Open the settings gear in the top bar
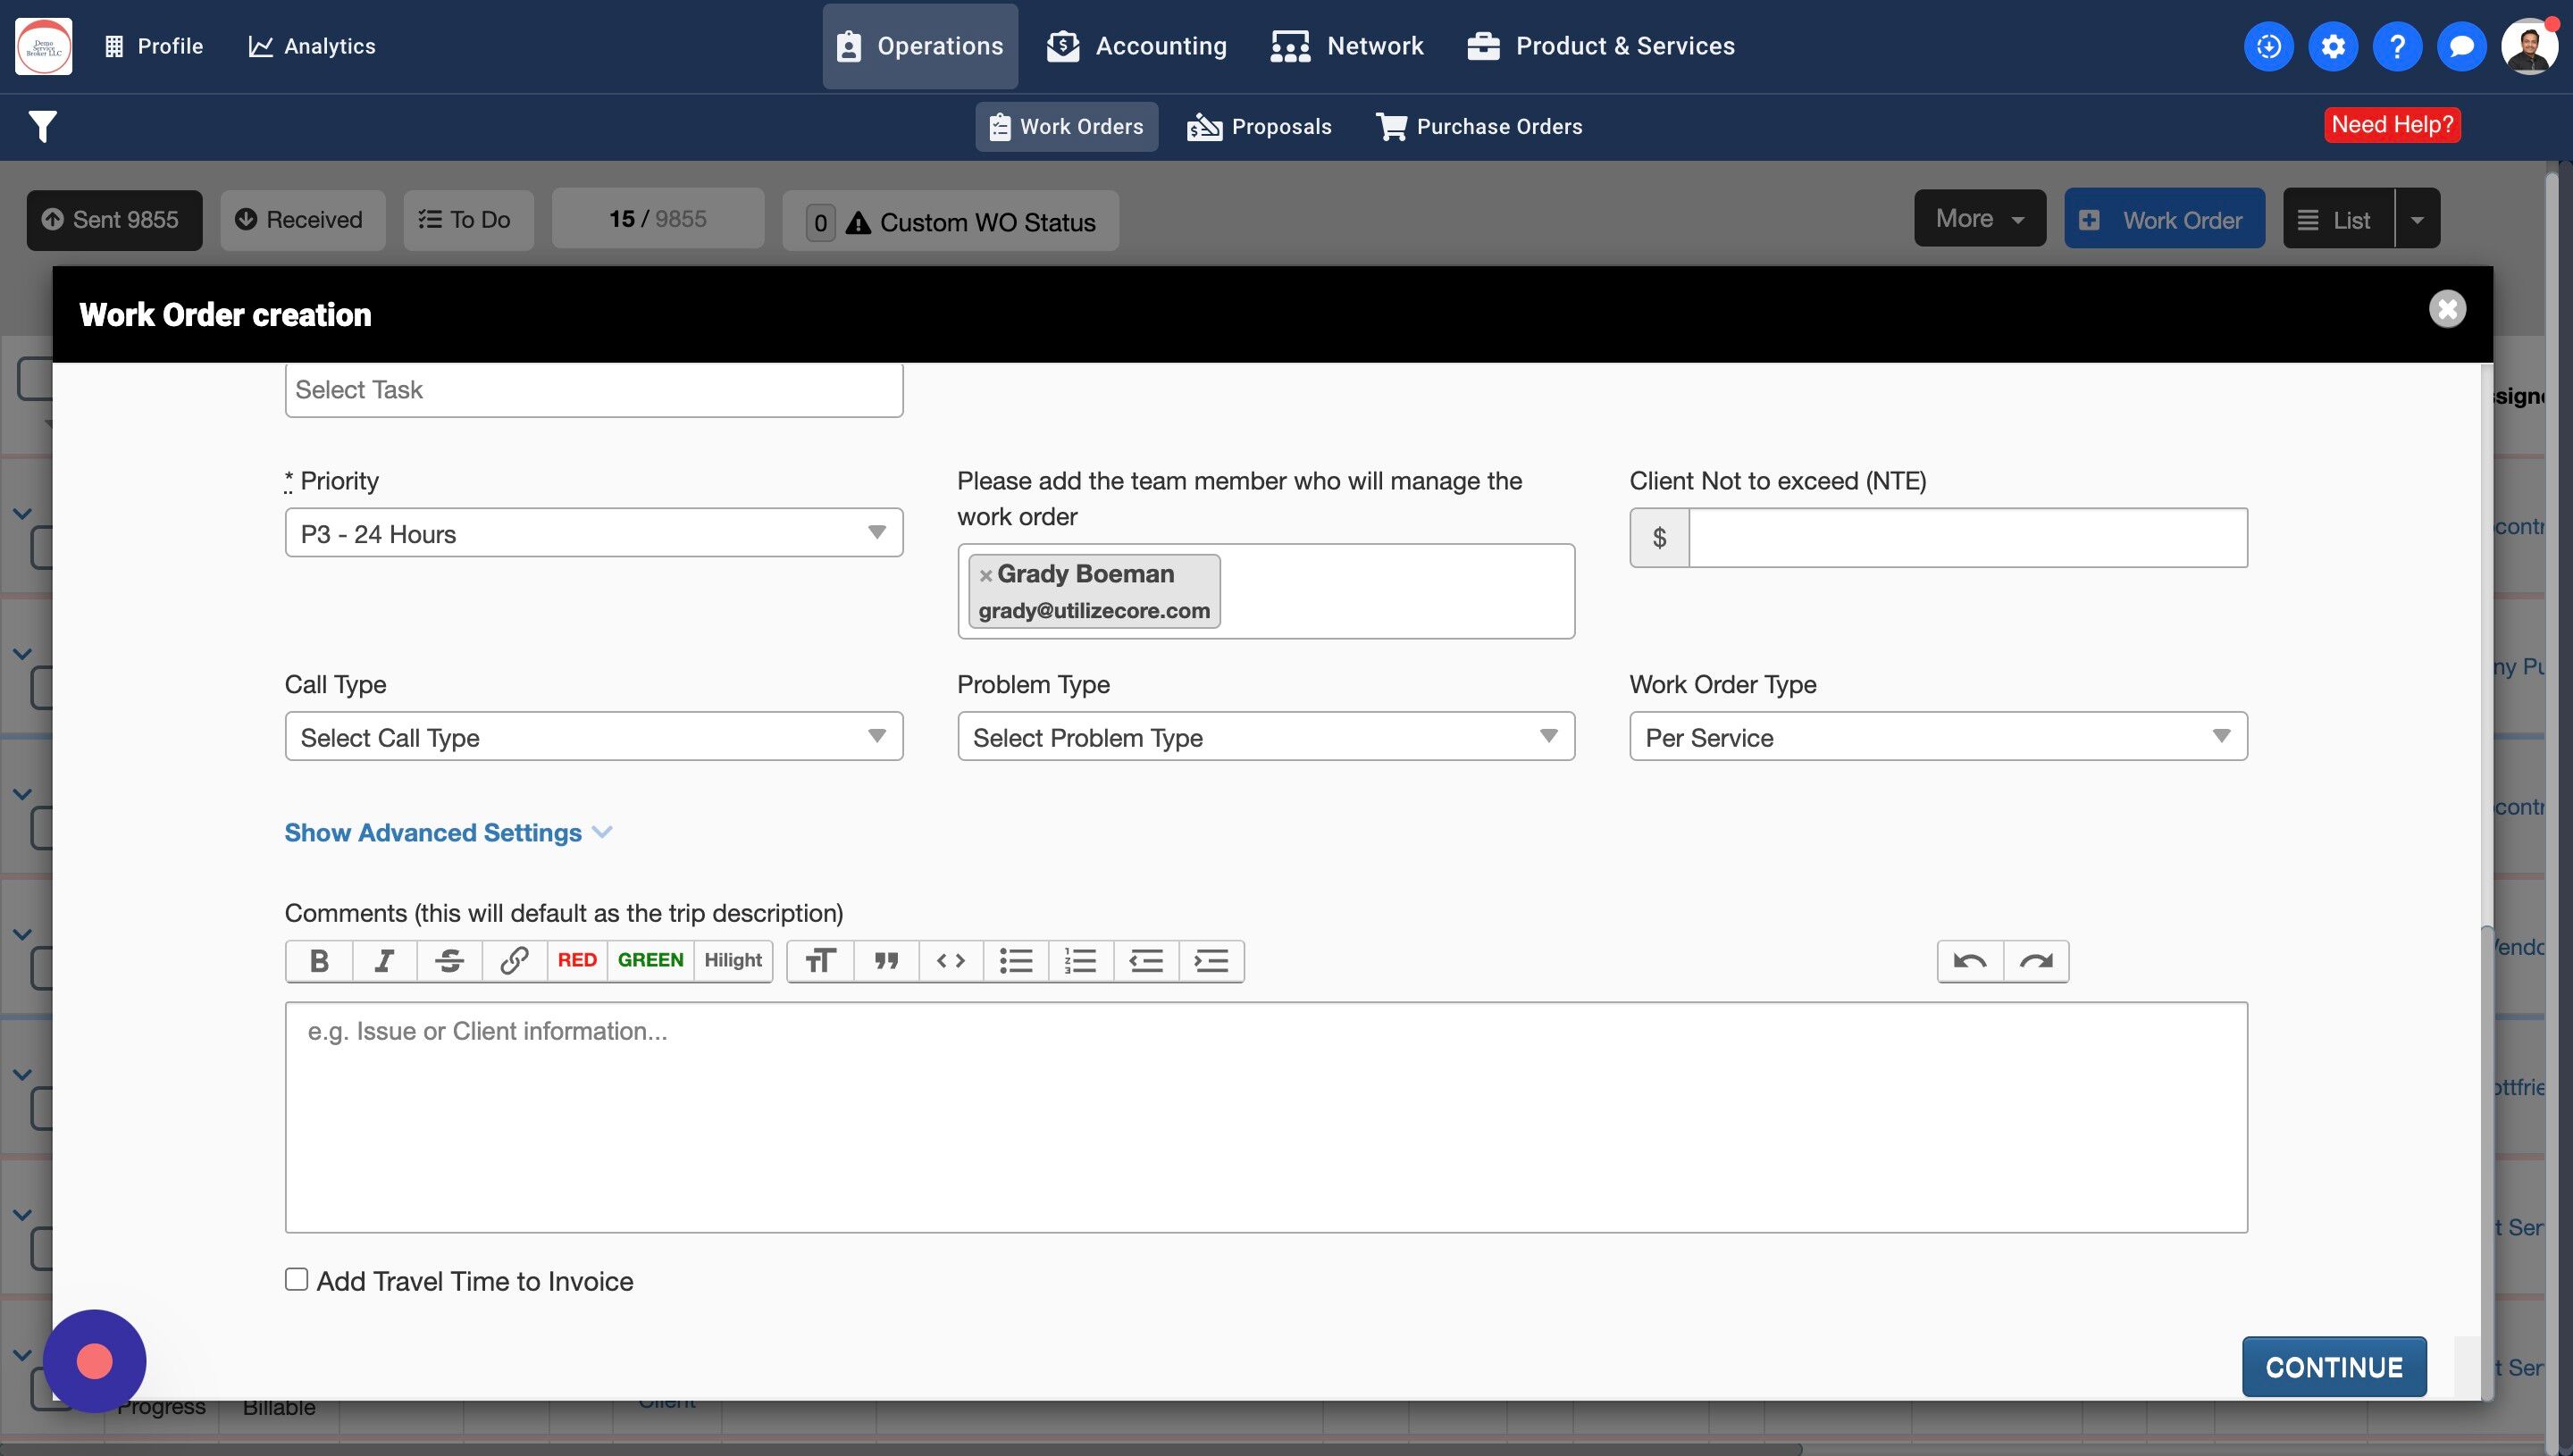Image resolution: width=2573 pixels, height=1456 pixels. click(2332, 46)
